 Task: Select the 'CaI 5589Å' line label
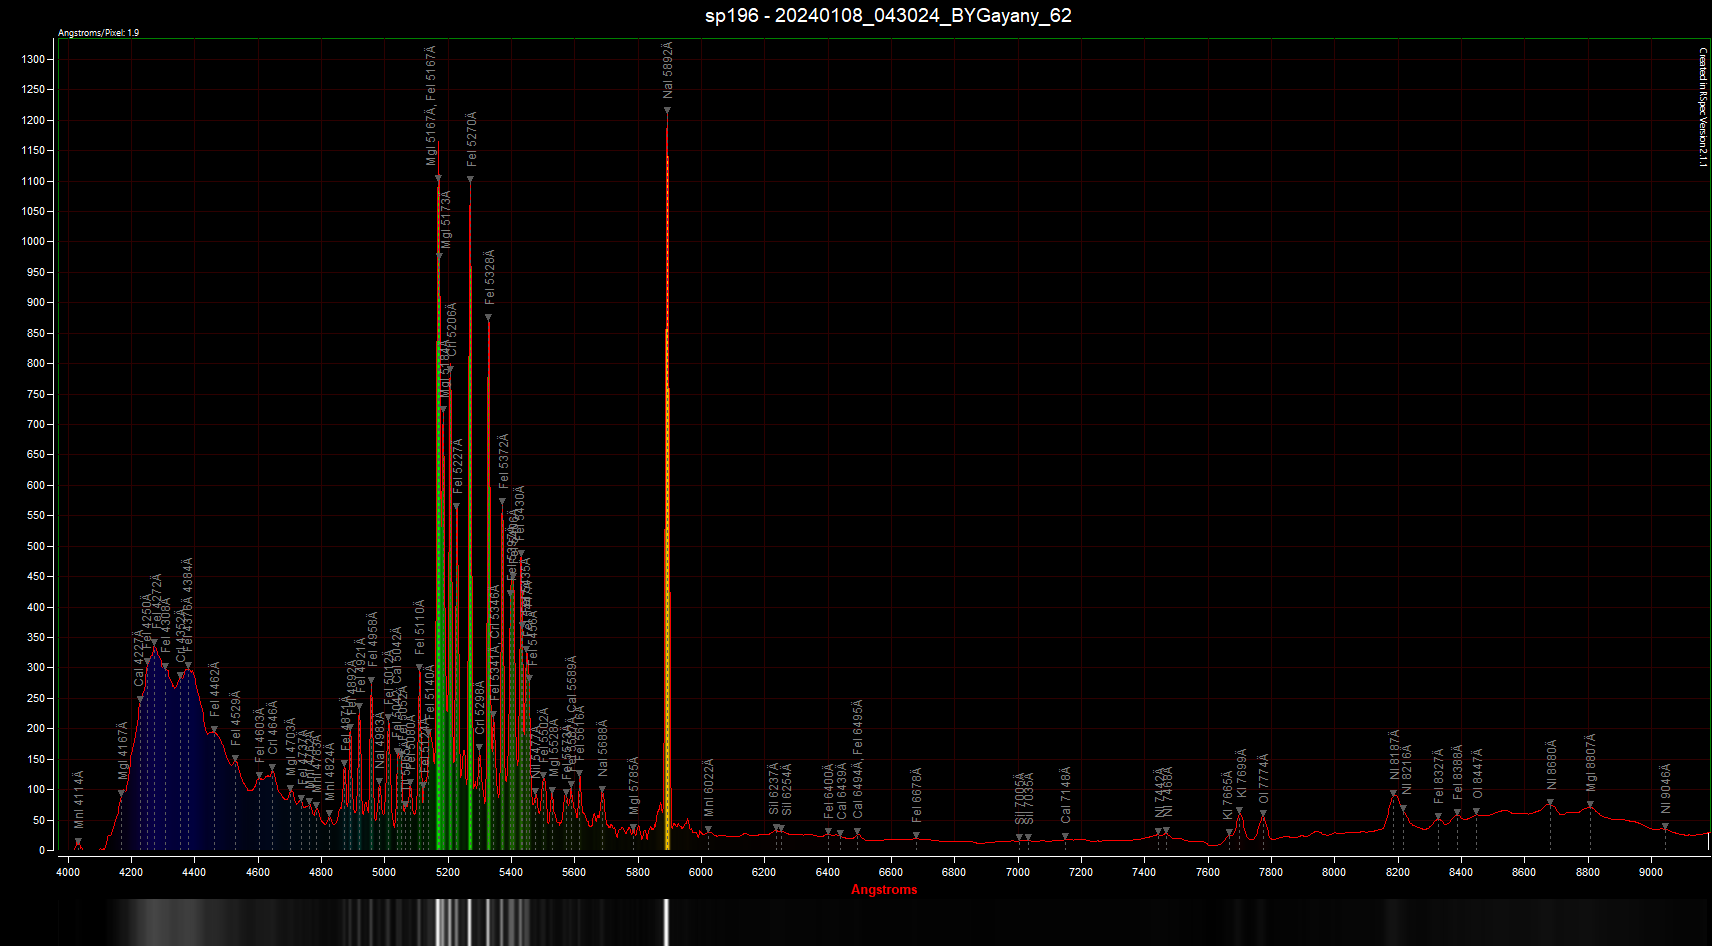pos(572,684)
